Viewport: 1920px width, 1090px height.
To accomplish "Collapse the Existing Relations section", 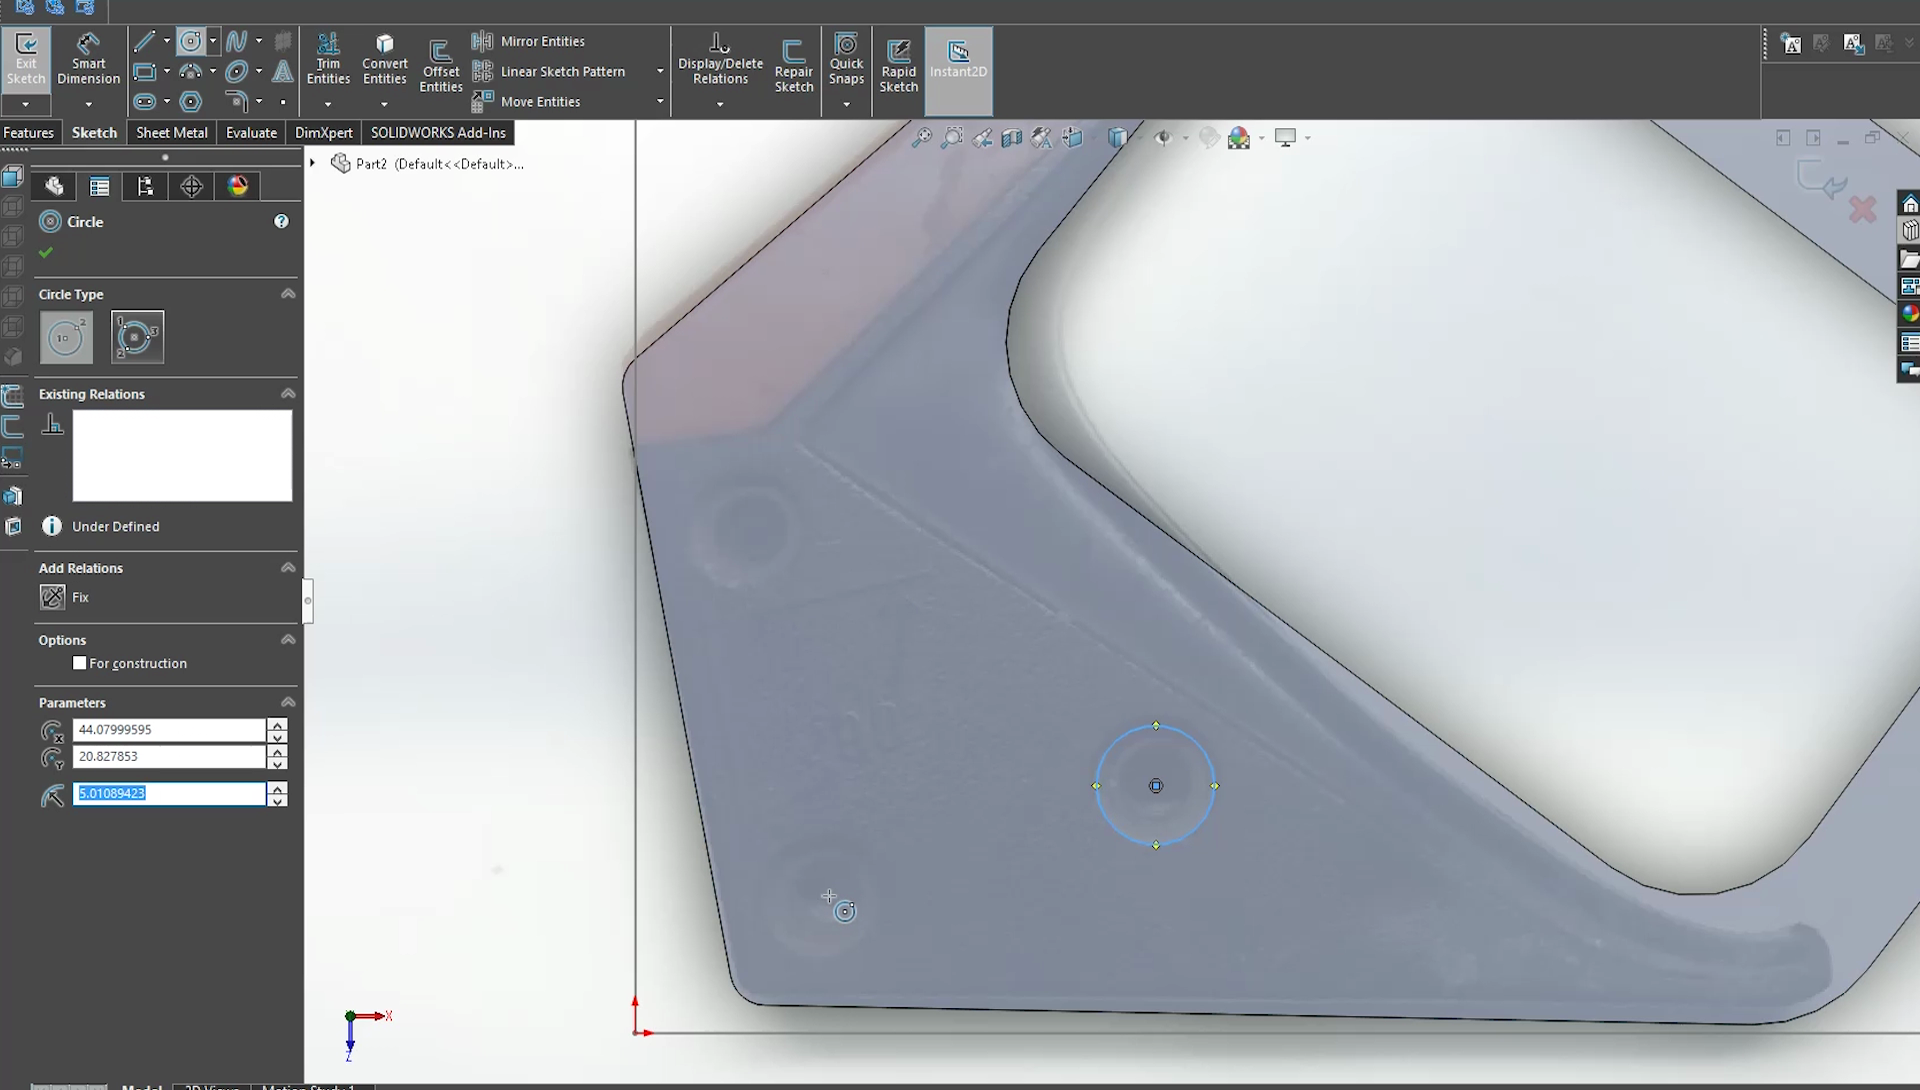I will tap(288, 394).
